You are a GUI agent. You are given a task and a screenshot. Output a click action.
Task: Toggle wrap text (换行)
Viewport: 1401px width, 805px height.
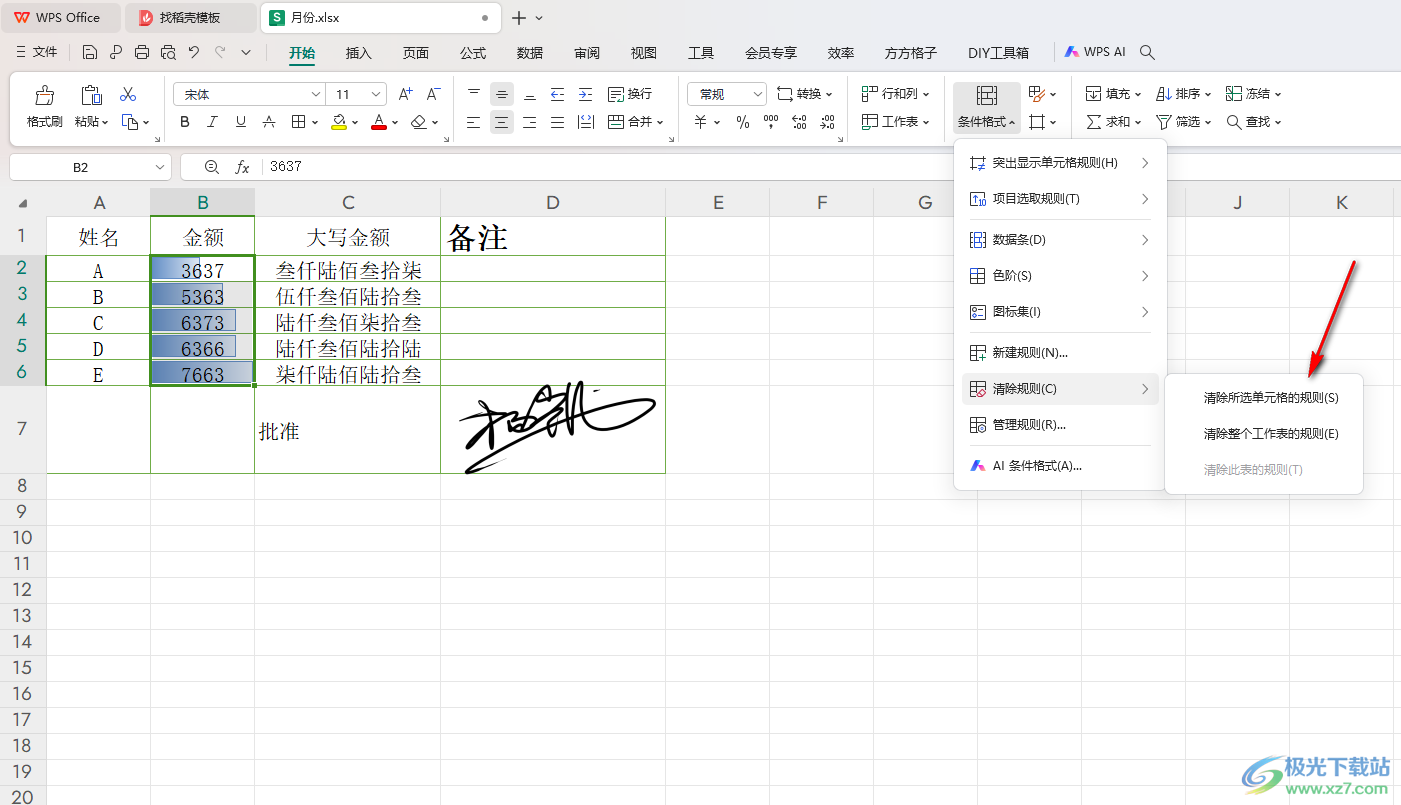630,94
